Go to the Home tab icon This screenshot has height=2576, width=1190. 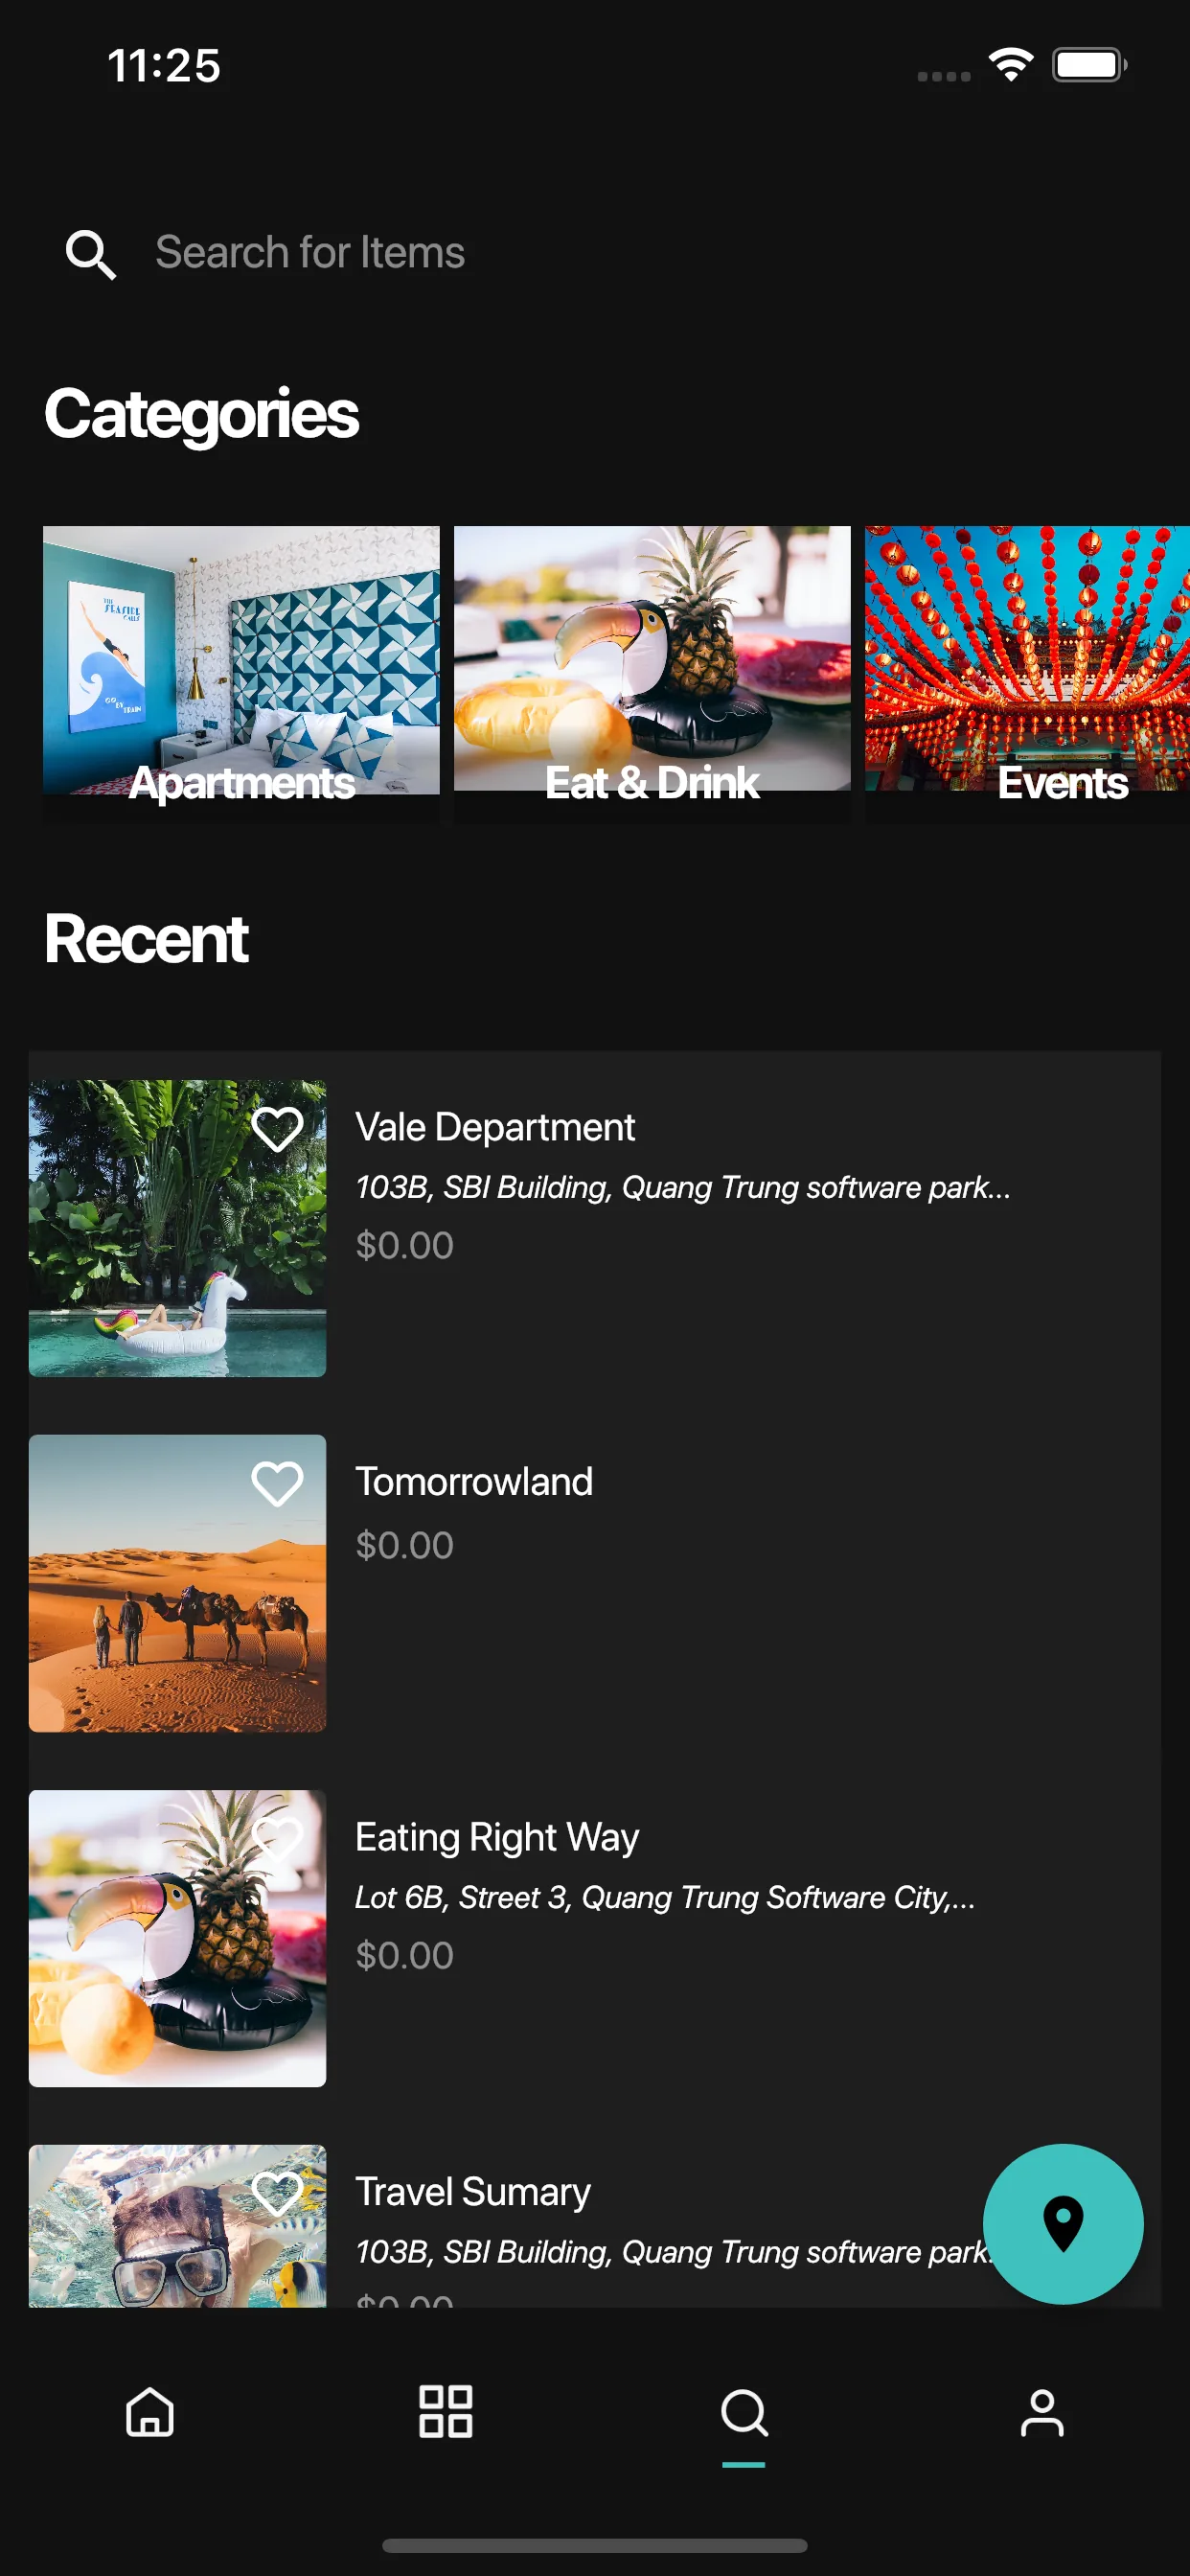(x=150, y=2411)
